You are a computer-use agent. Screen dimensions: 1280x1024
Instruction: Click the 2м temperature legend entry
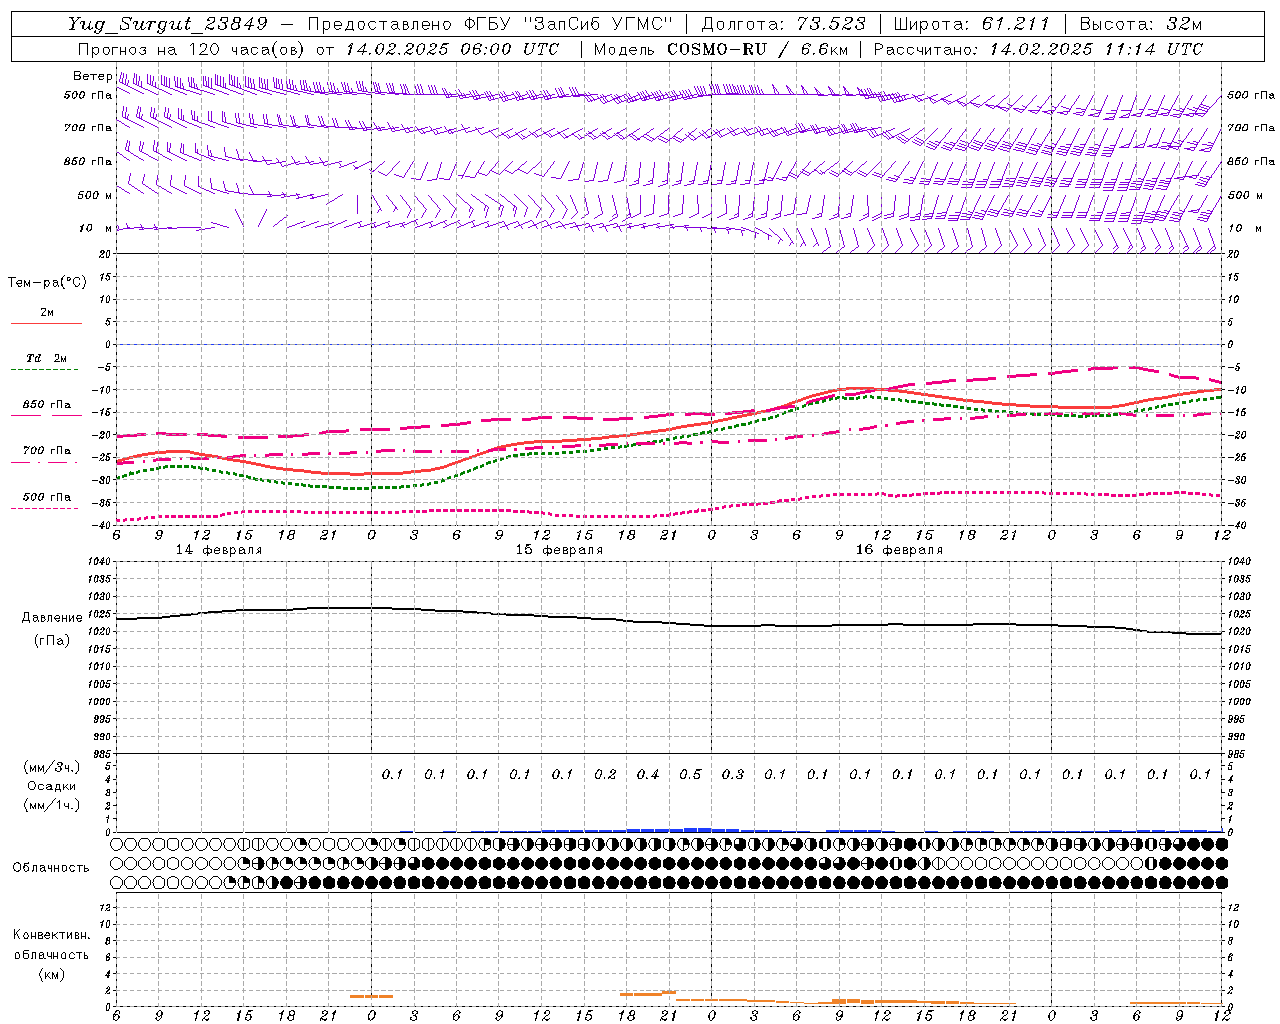[46, 313]
